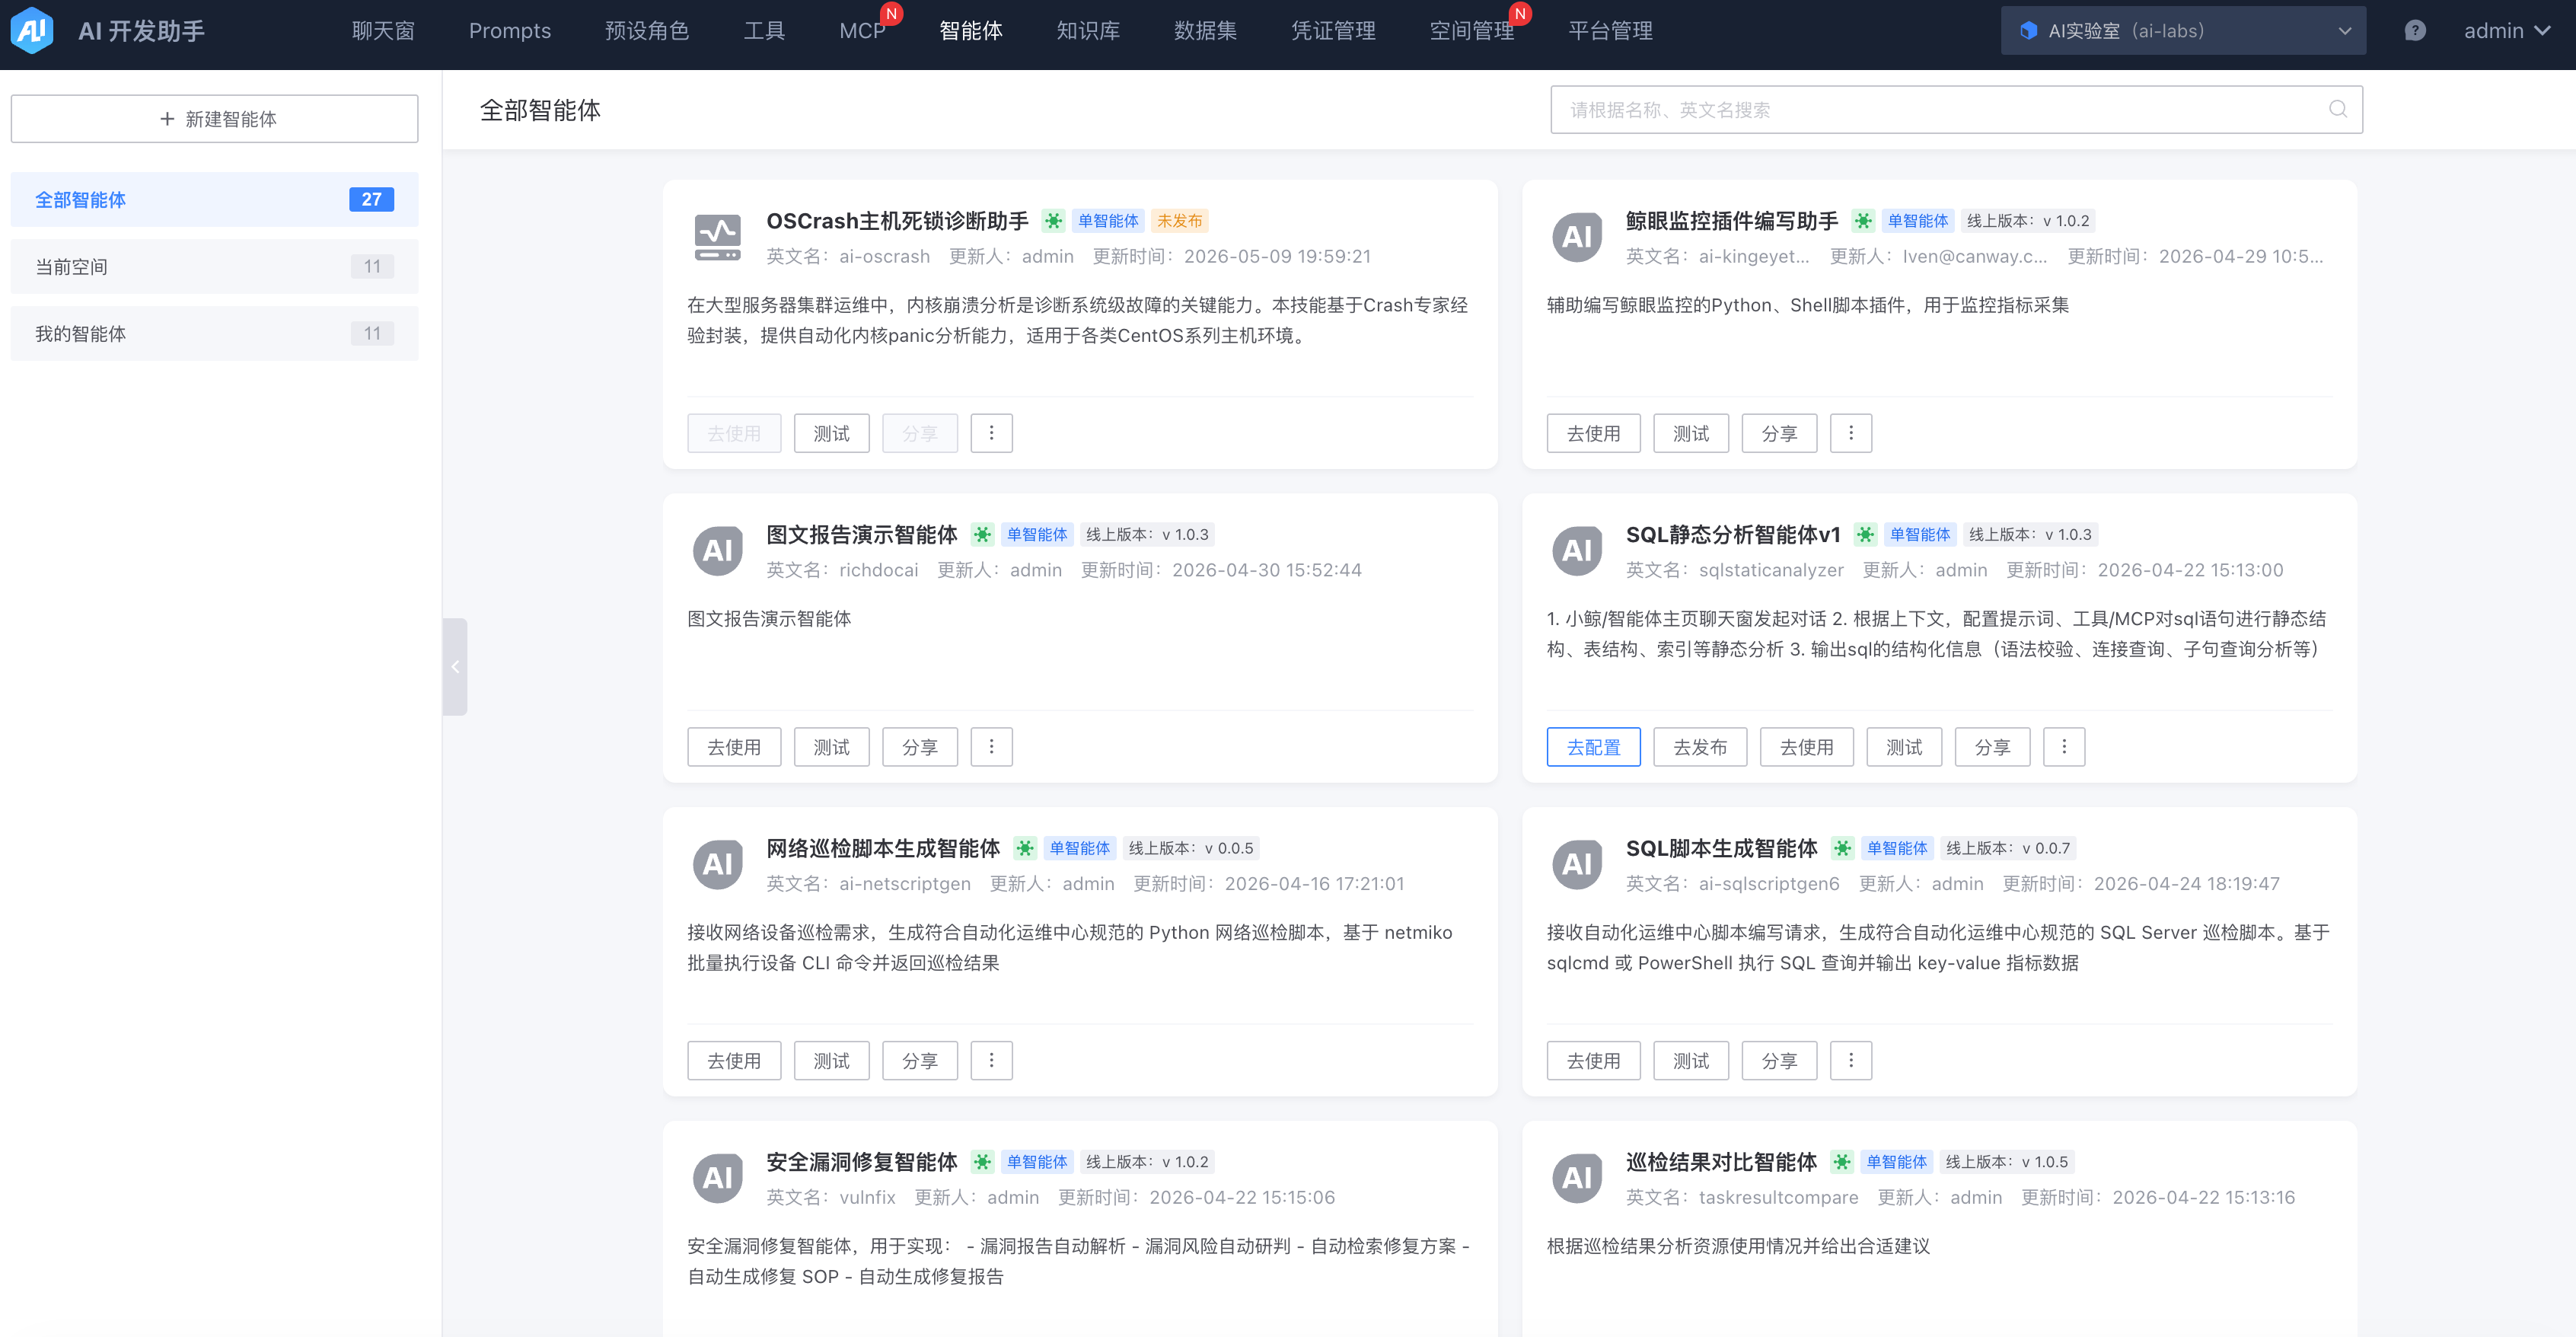Open more options for 鲸眼监控插件编写助手 card
The image size is (2576, 1337).
coord(1851,433)
